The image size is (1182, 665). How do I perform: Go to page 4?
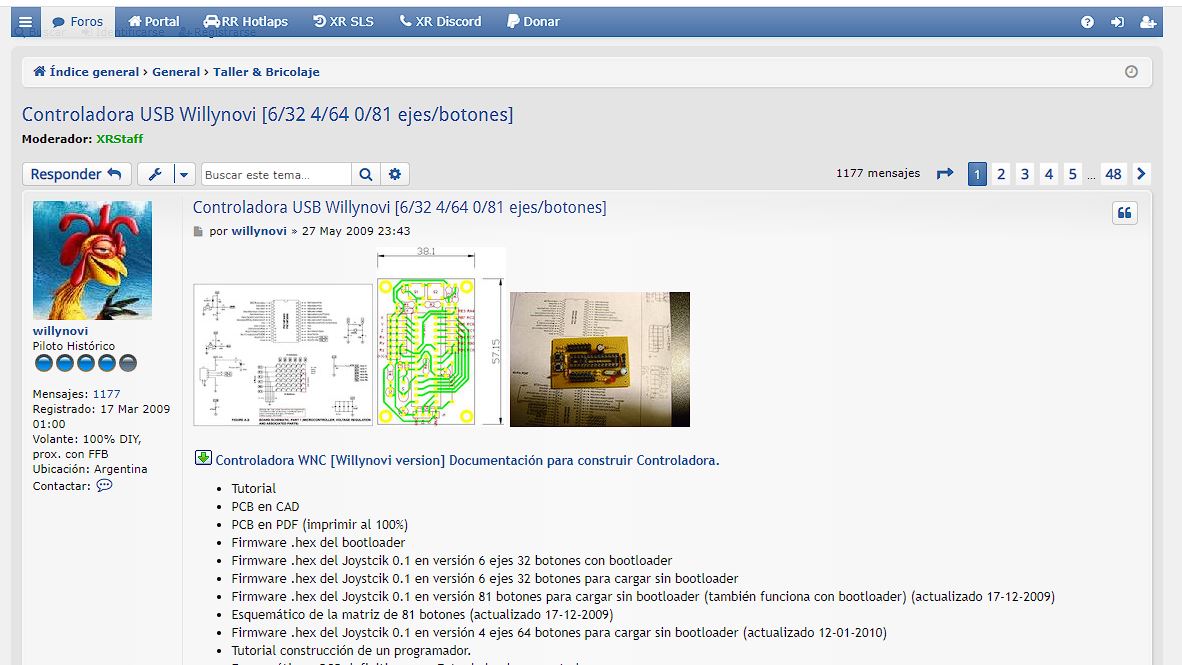1049,174
